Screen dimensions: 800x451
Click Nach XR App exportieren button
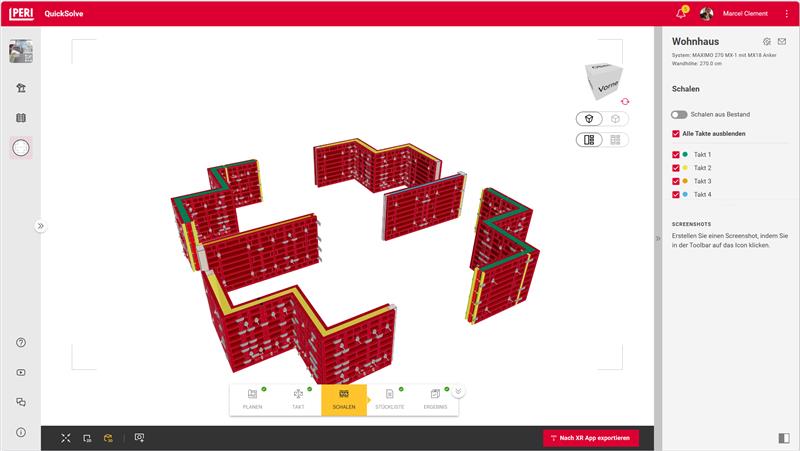[590, 438]
